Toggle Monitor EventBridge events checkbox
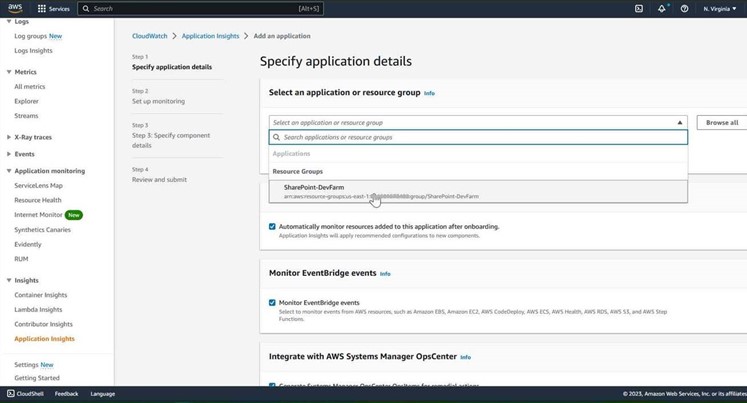 pos(272,302)
